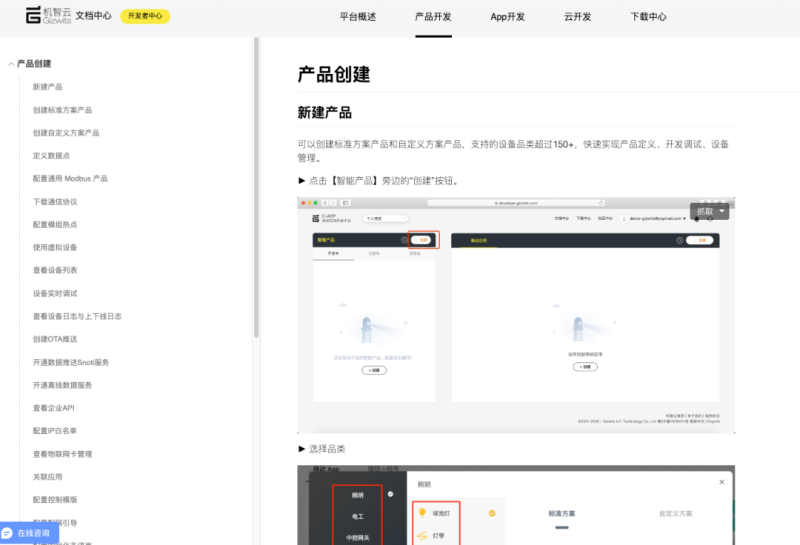Screen dimensions: 800x545
Task: Close the 照明 dialog with the X
Action: tap(722, 482)
